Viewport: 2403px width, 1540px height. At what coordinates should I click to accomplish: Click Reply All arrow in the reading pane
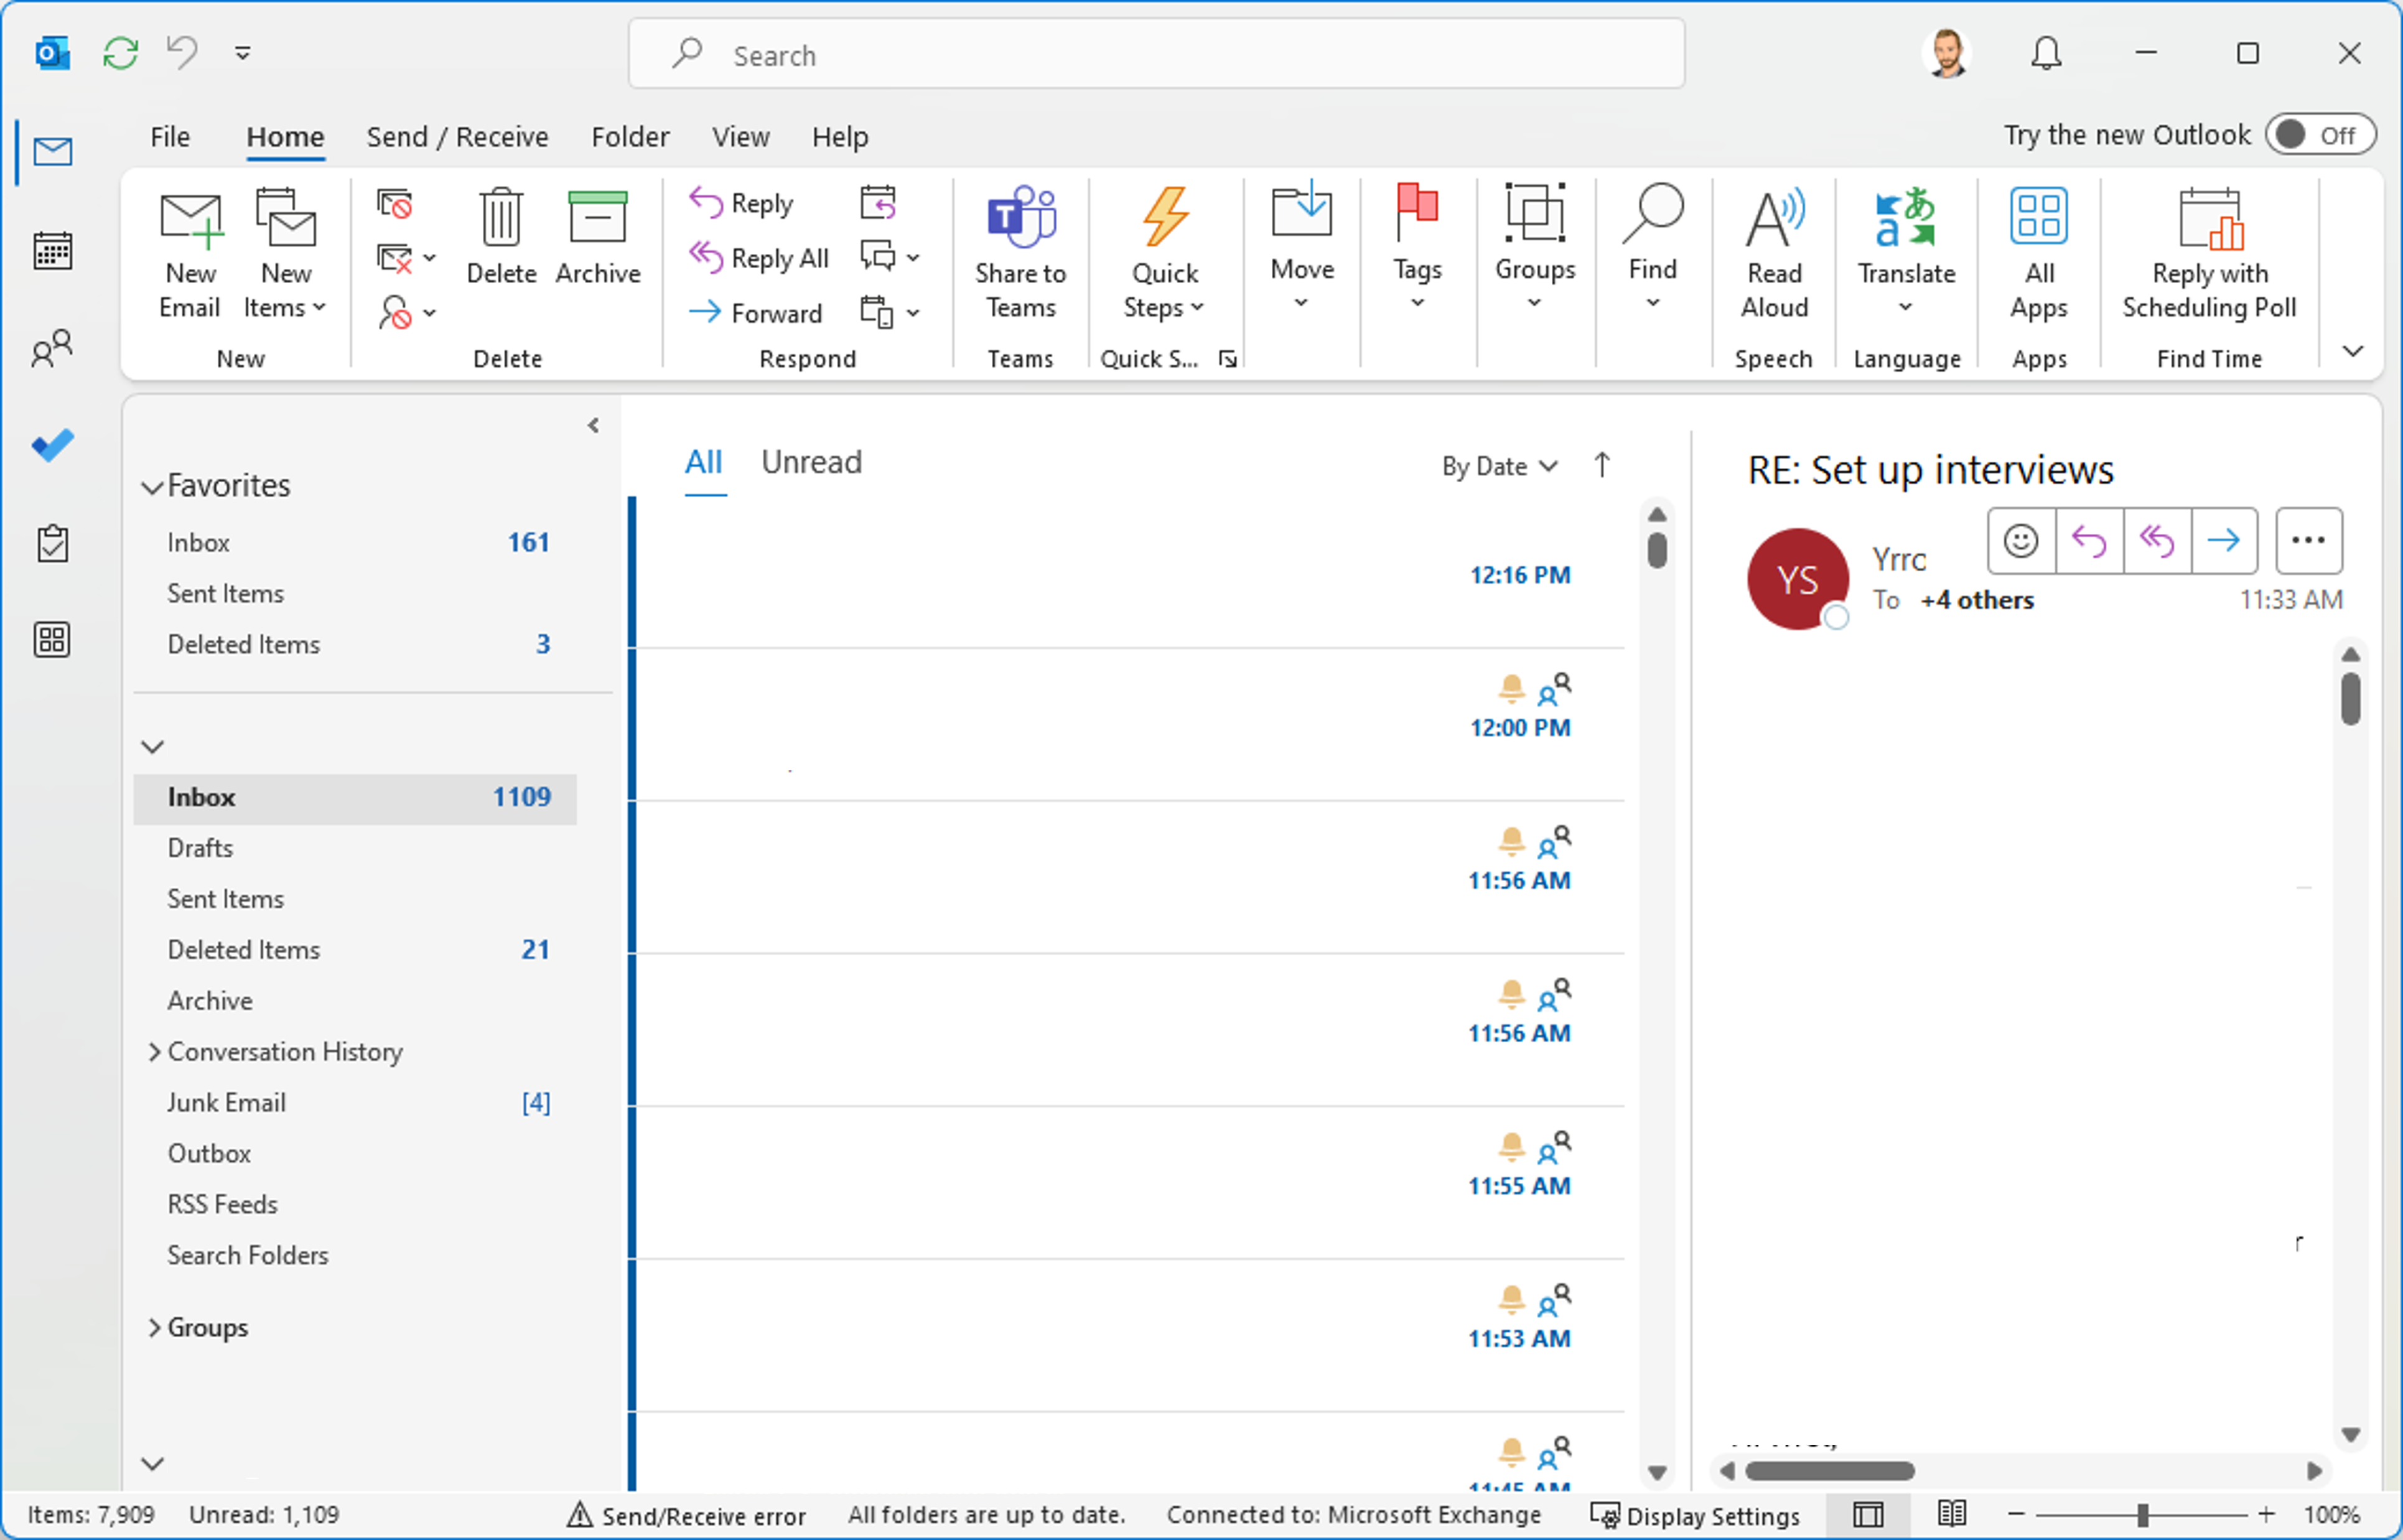click(x=2157, y=541)
